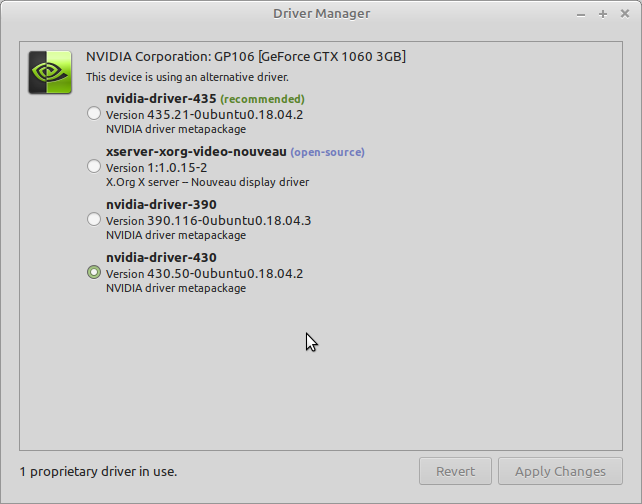Click the selected nvidia-driver-430 radio button

[94, 272]
